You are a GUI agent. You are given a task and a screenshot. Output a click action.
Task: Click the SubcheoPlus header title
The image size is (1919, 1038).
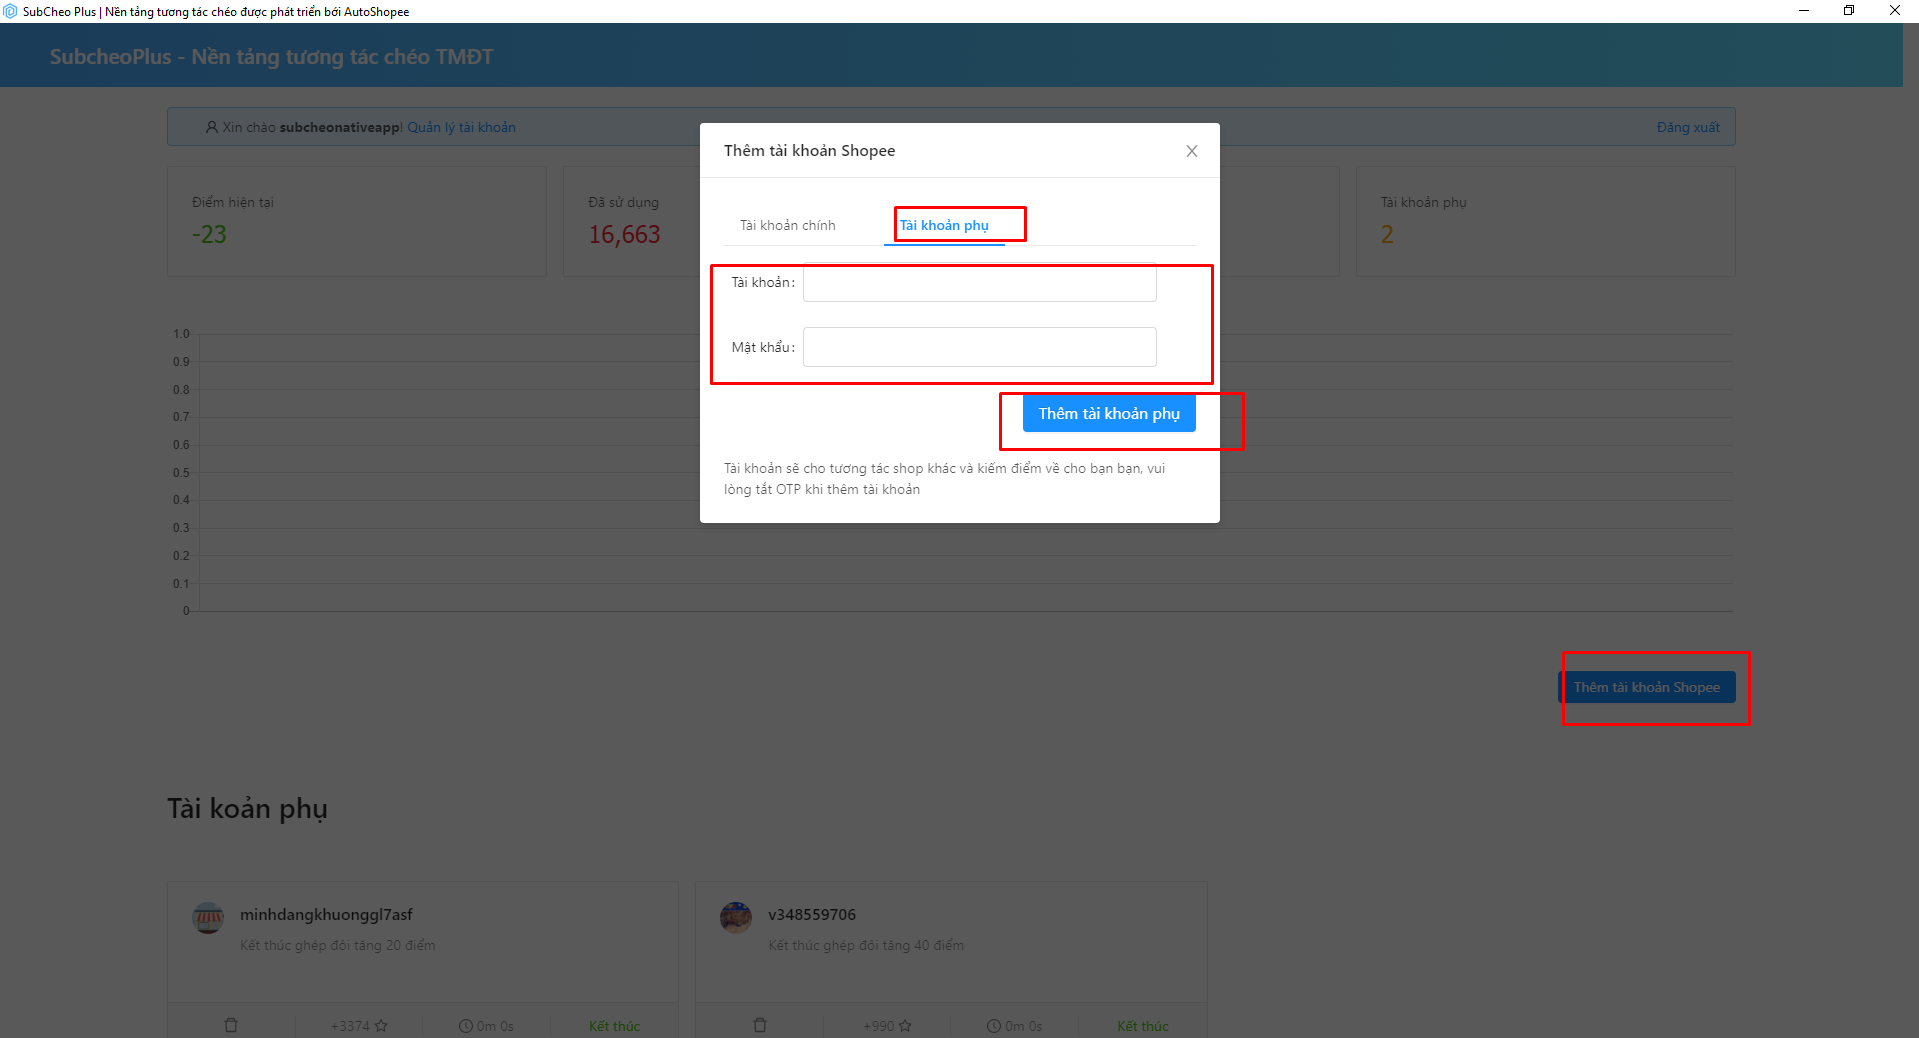(272, 57)
